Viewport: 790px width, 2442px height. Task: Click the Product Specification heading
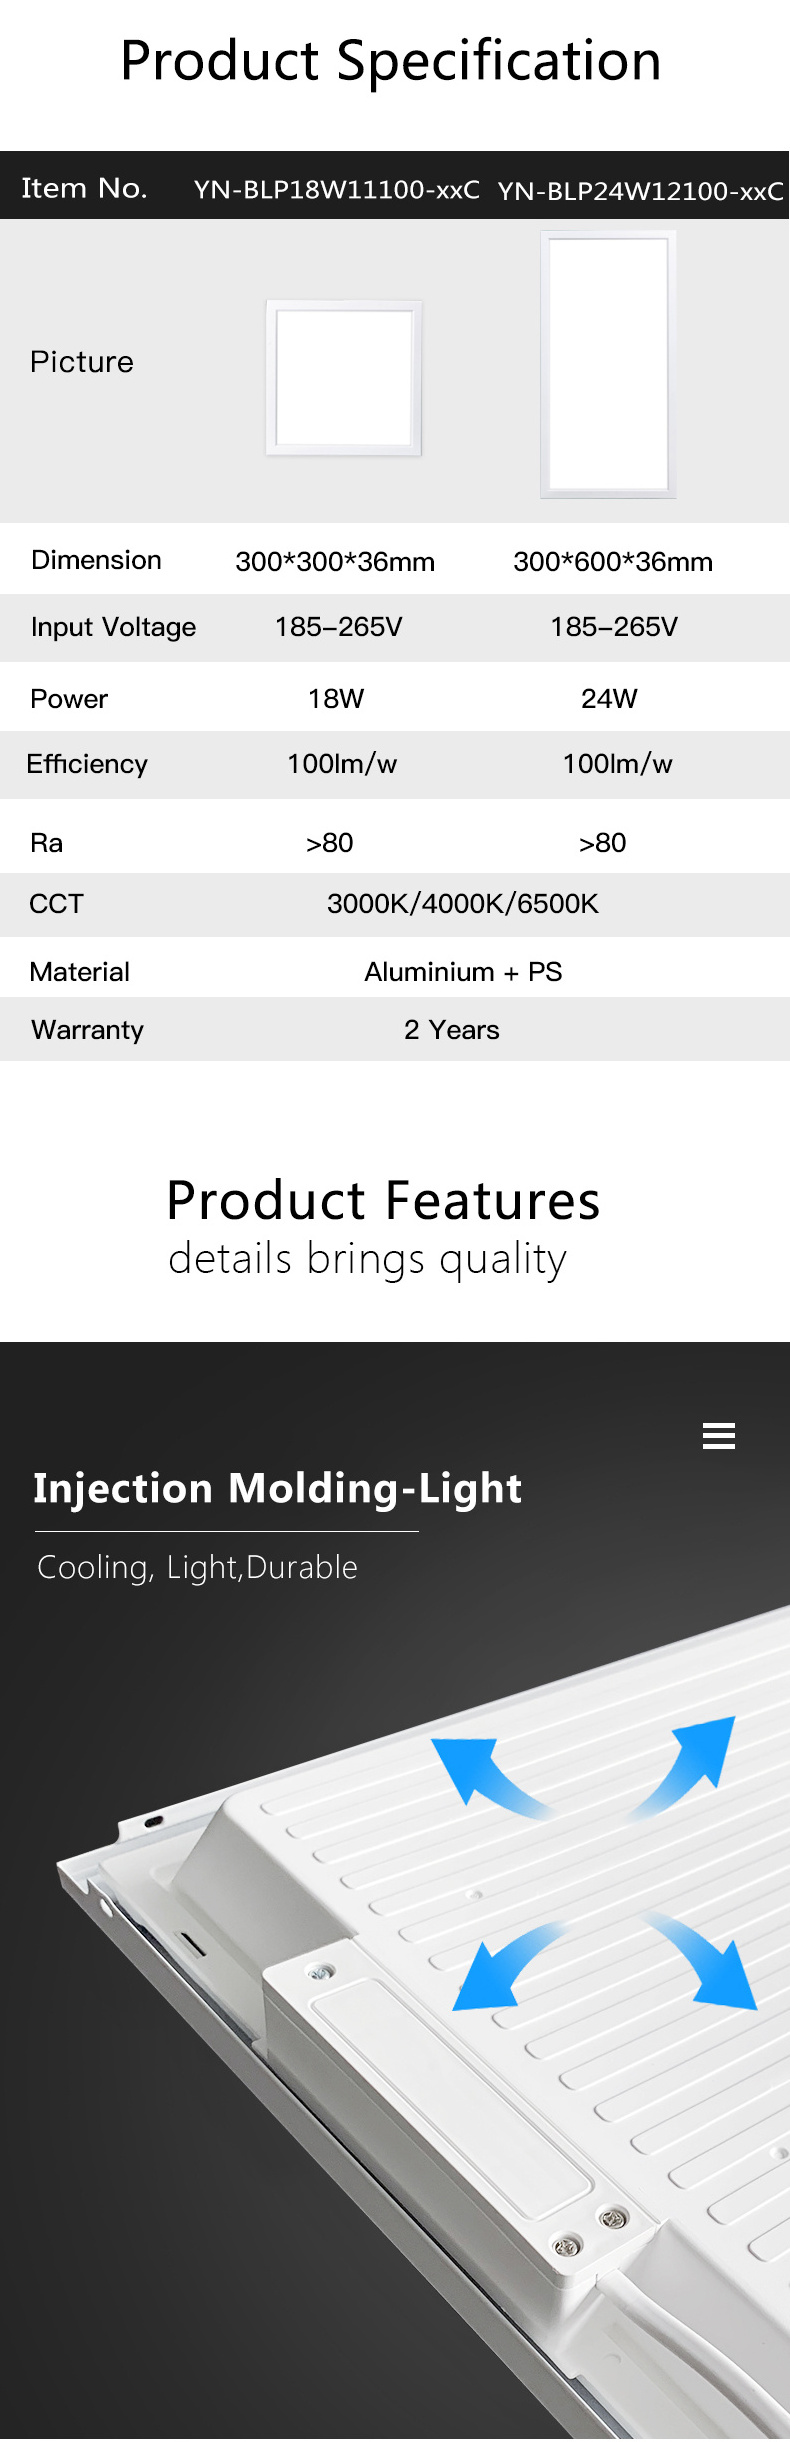(391, 61)
